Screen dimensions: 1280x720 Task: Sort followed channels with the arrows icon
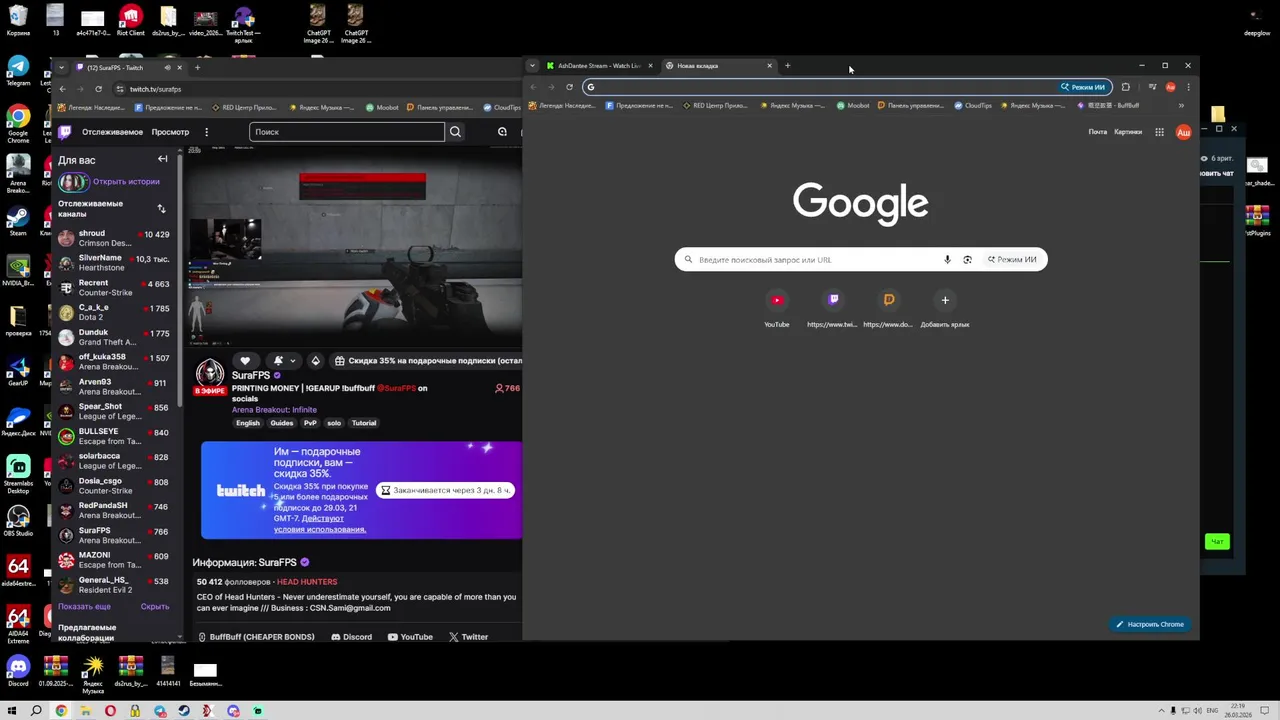pyautogui.click(x=161, y=209)
